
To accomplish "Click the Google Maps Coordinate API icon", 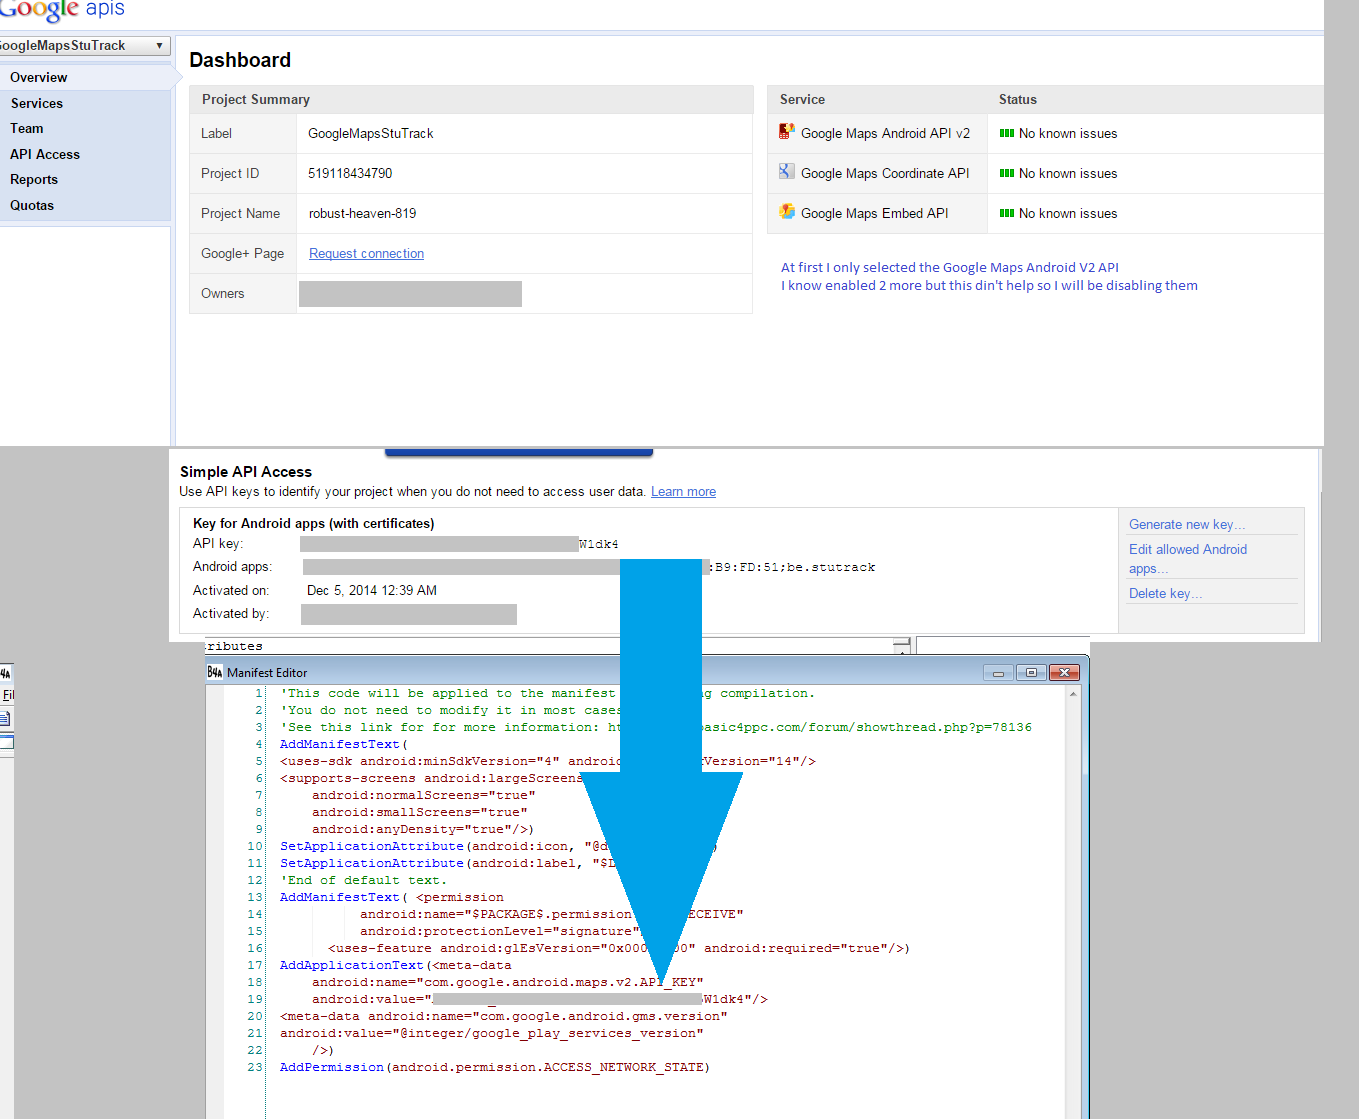I will pyautogui.click(x=787, y=172).
